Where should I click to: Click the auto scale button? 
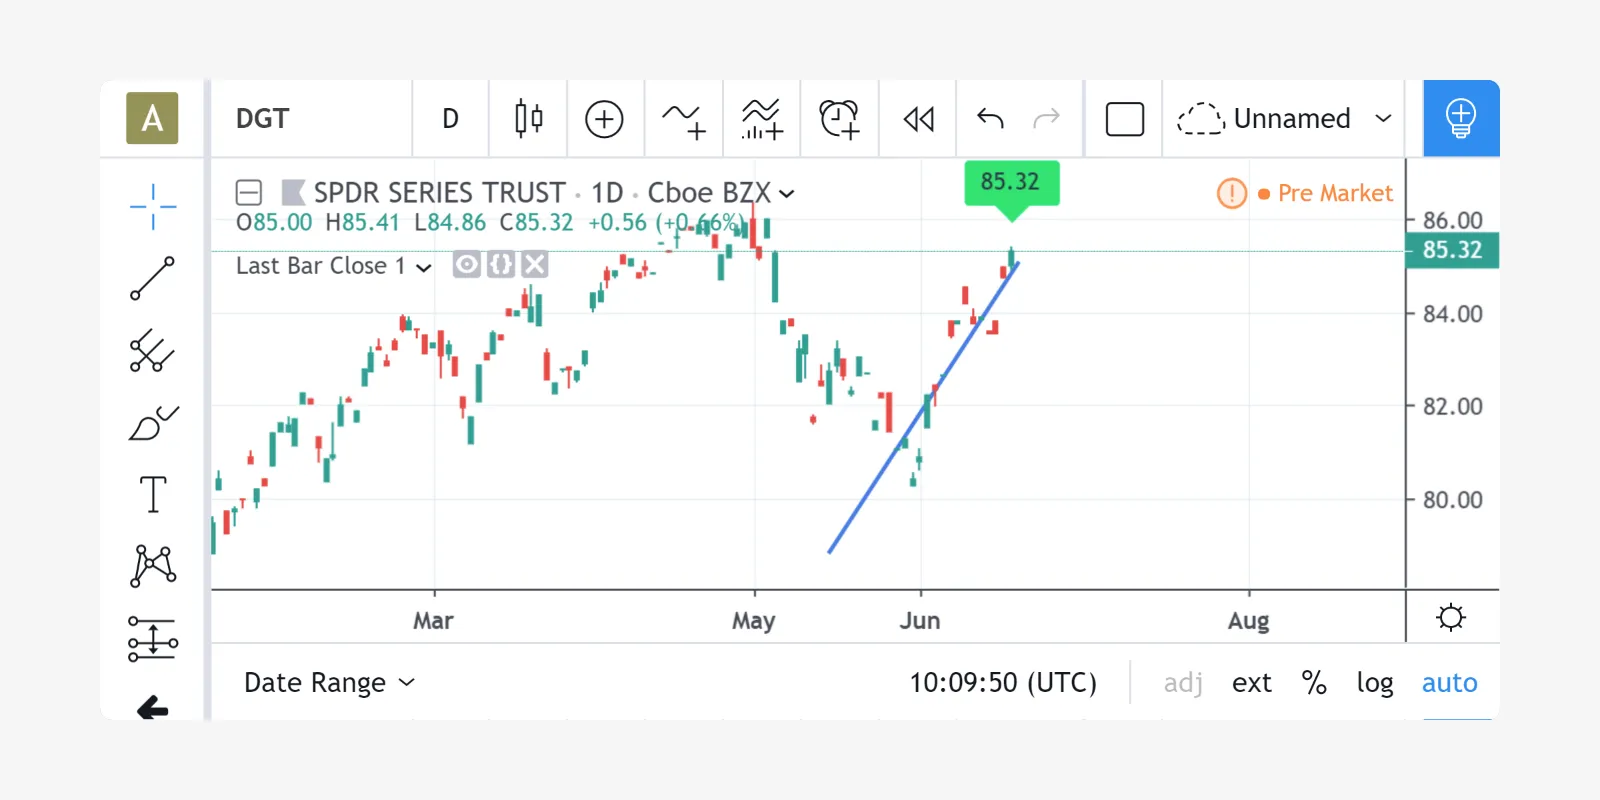[x=1449, y=683]
